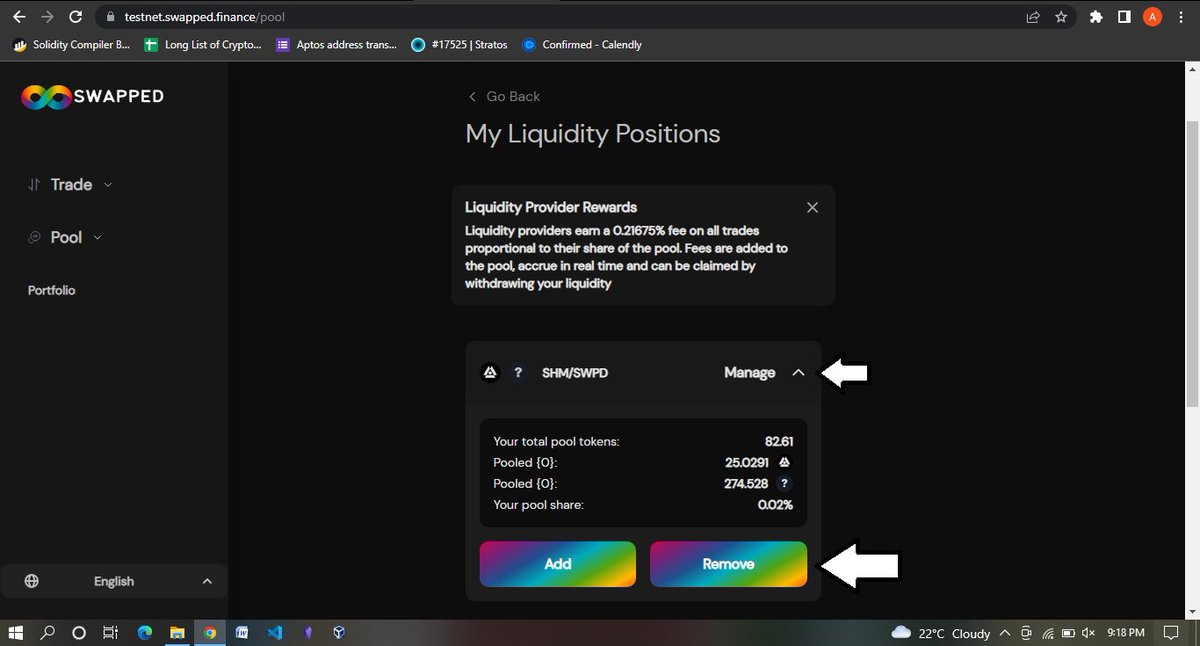
Task: Bookmark this page with the star icon
Action: 1061,17
